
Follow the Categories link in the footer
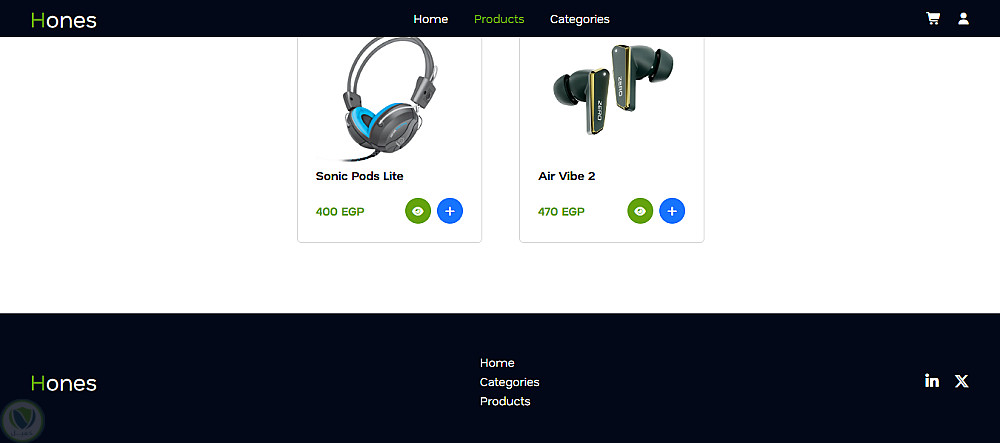(510, 382)
